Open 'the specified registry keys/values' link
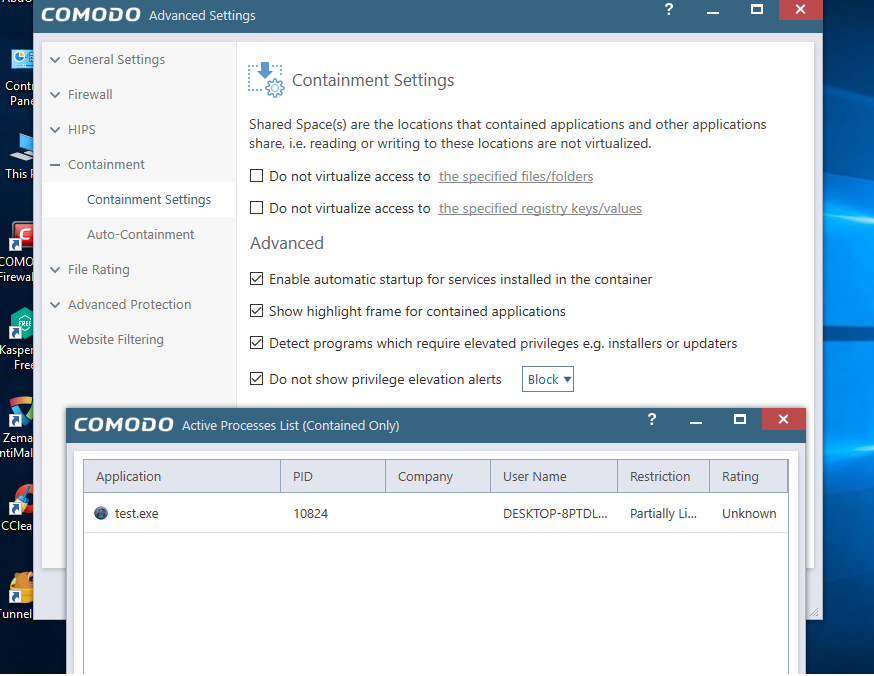The width and height of the screenshot is (874, 676). [x=540, y=209]
